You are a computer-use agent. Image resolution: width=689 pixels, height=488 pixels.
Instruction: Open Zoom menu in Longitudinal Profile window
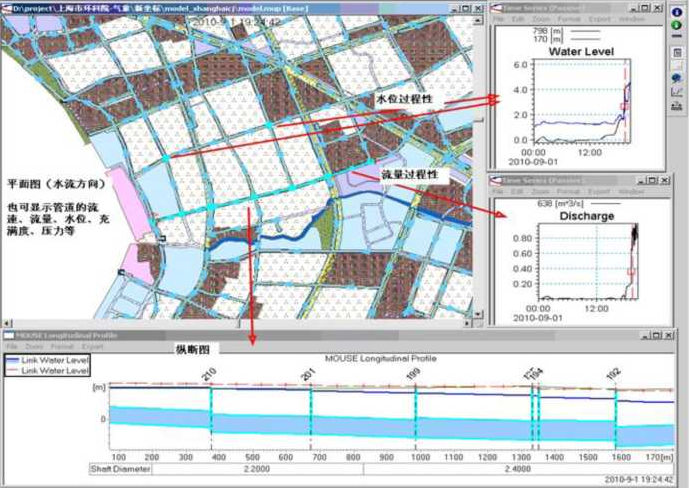coord(32,345)
